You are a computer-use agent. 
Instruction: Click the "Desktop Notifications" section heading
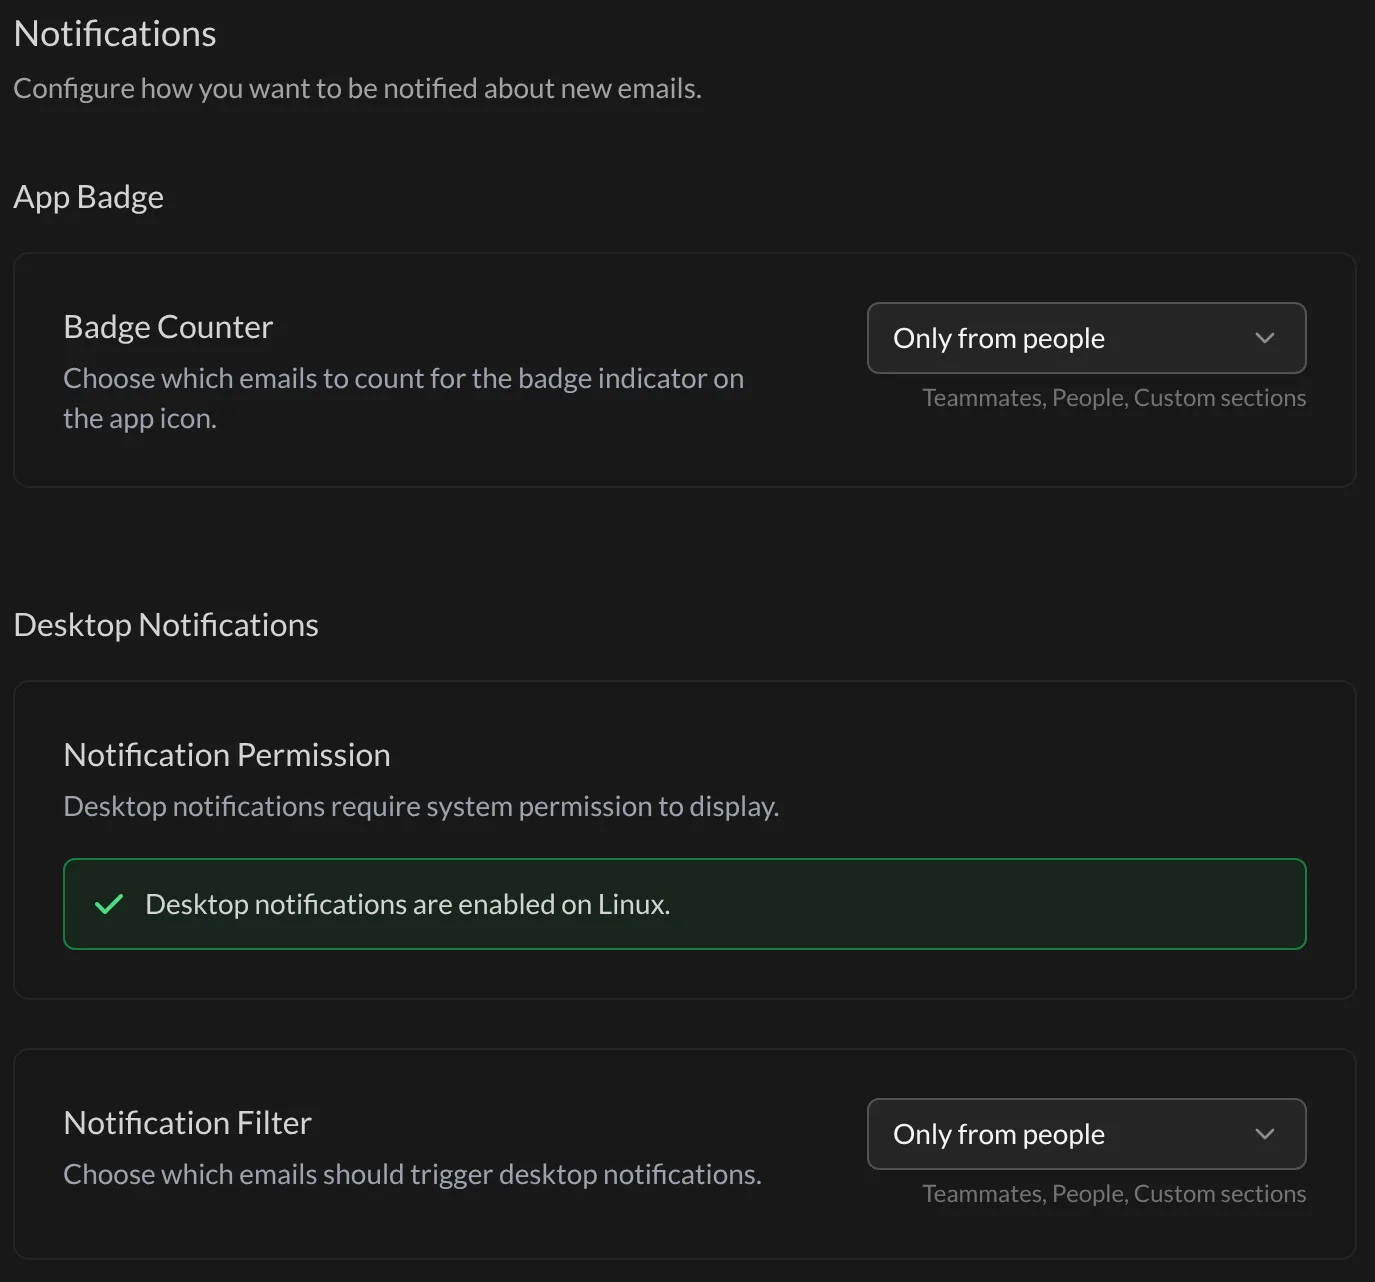point(166,625)
